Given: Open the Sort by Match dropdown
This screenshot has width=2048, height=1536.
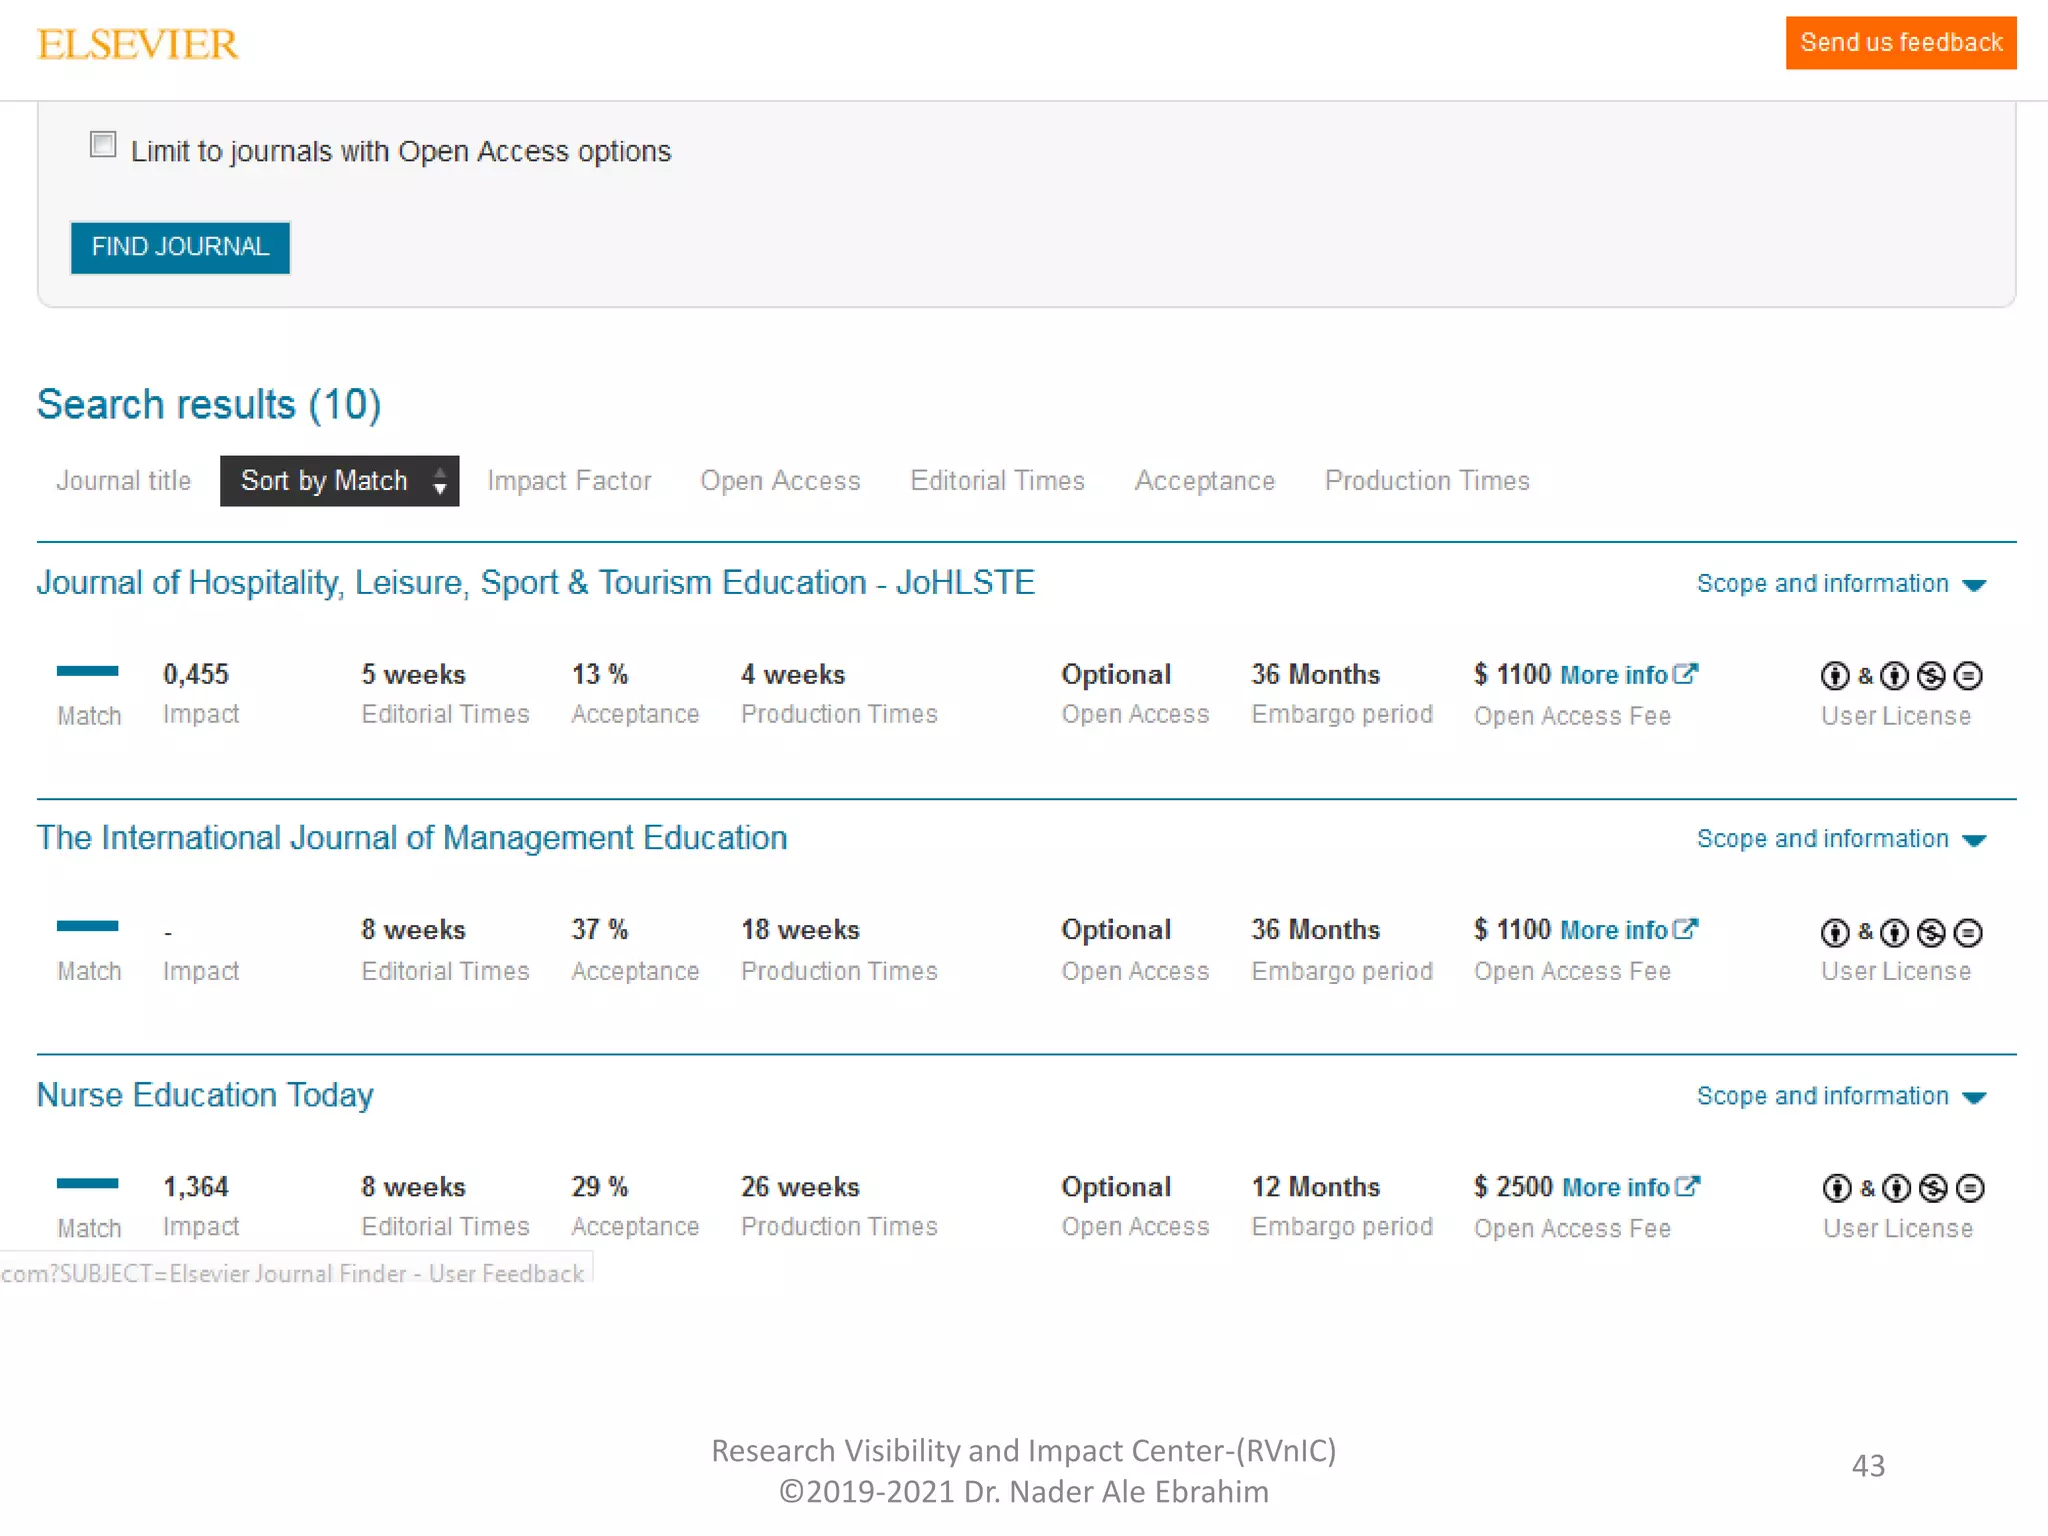Looking at the screenshot, I should point(339,481).
